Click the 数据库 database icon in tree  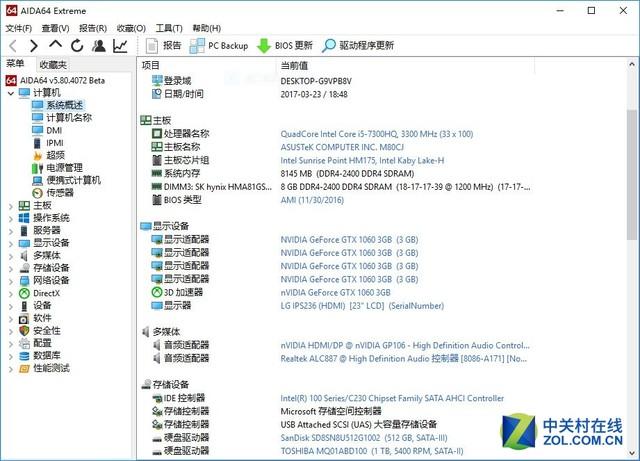click(24, 356)
